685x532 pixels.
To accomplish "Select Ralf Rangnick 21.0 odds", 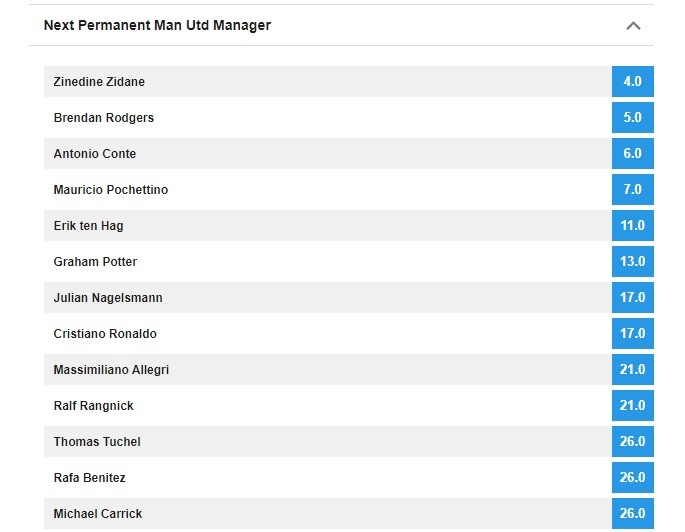I will tap(632, 406).
